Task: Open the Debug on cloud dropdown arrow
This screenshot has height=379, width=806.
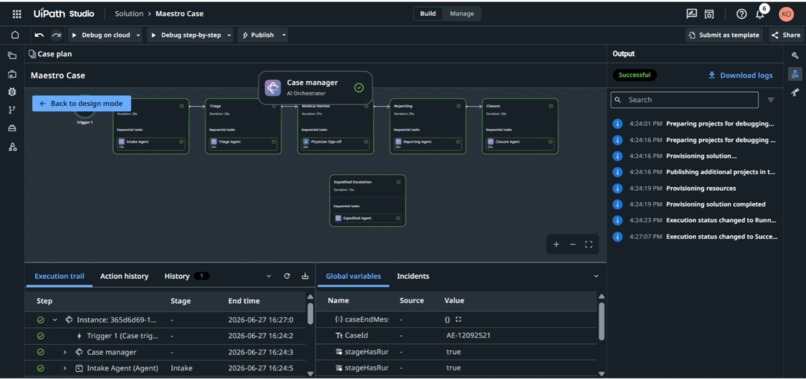Action: click(x=138, y=35)
